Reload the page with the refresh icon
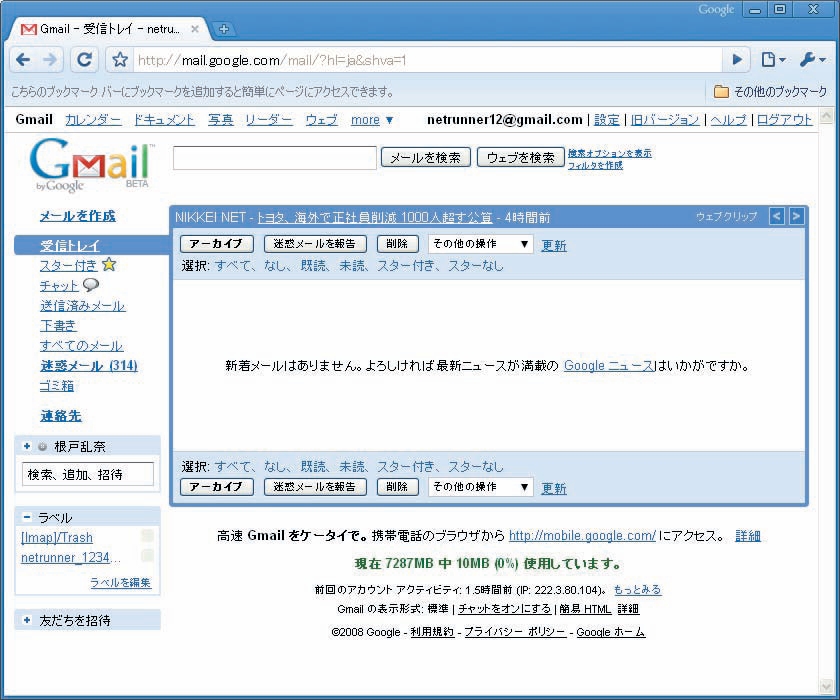This screenshot has width=840, height=700. [84, 59]
